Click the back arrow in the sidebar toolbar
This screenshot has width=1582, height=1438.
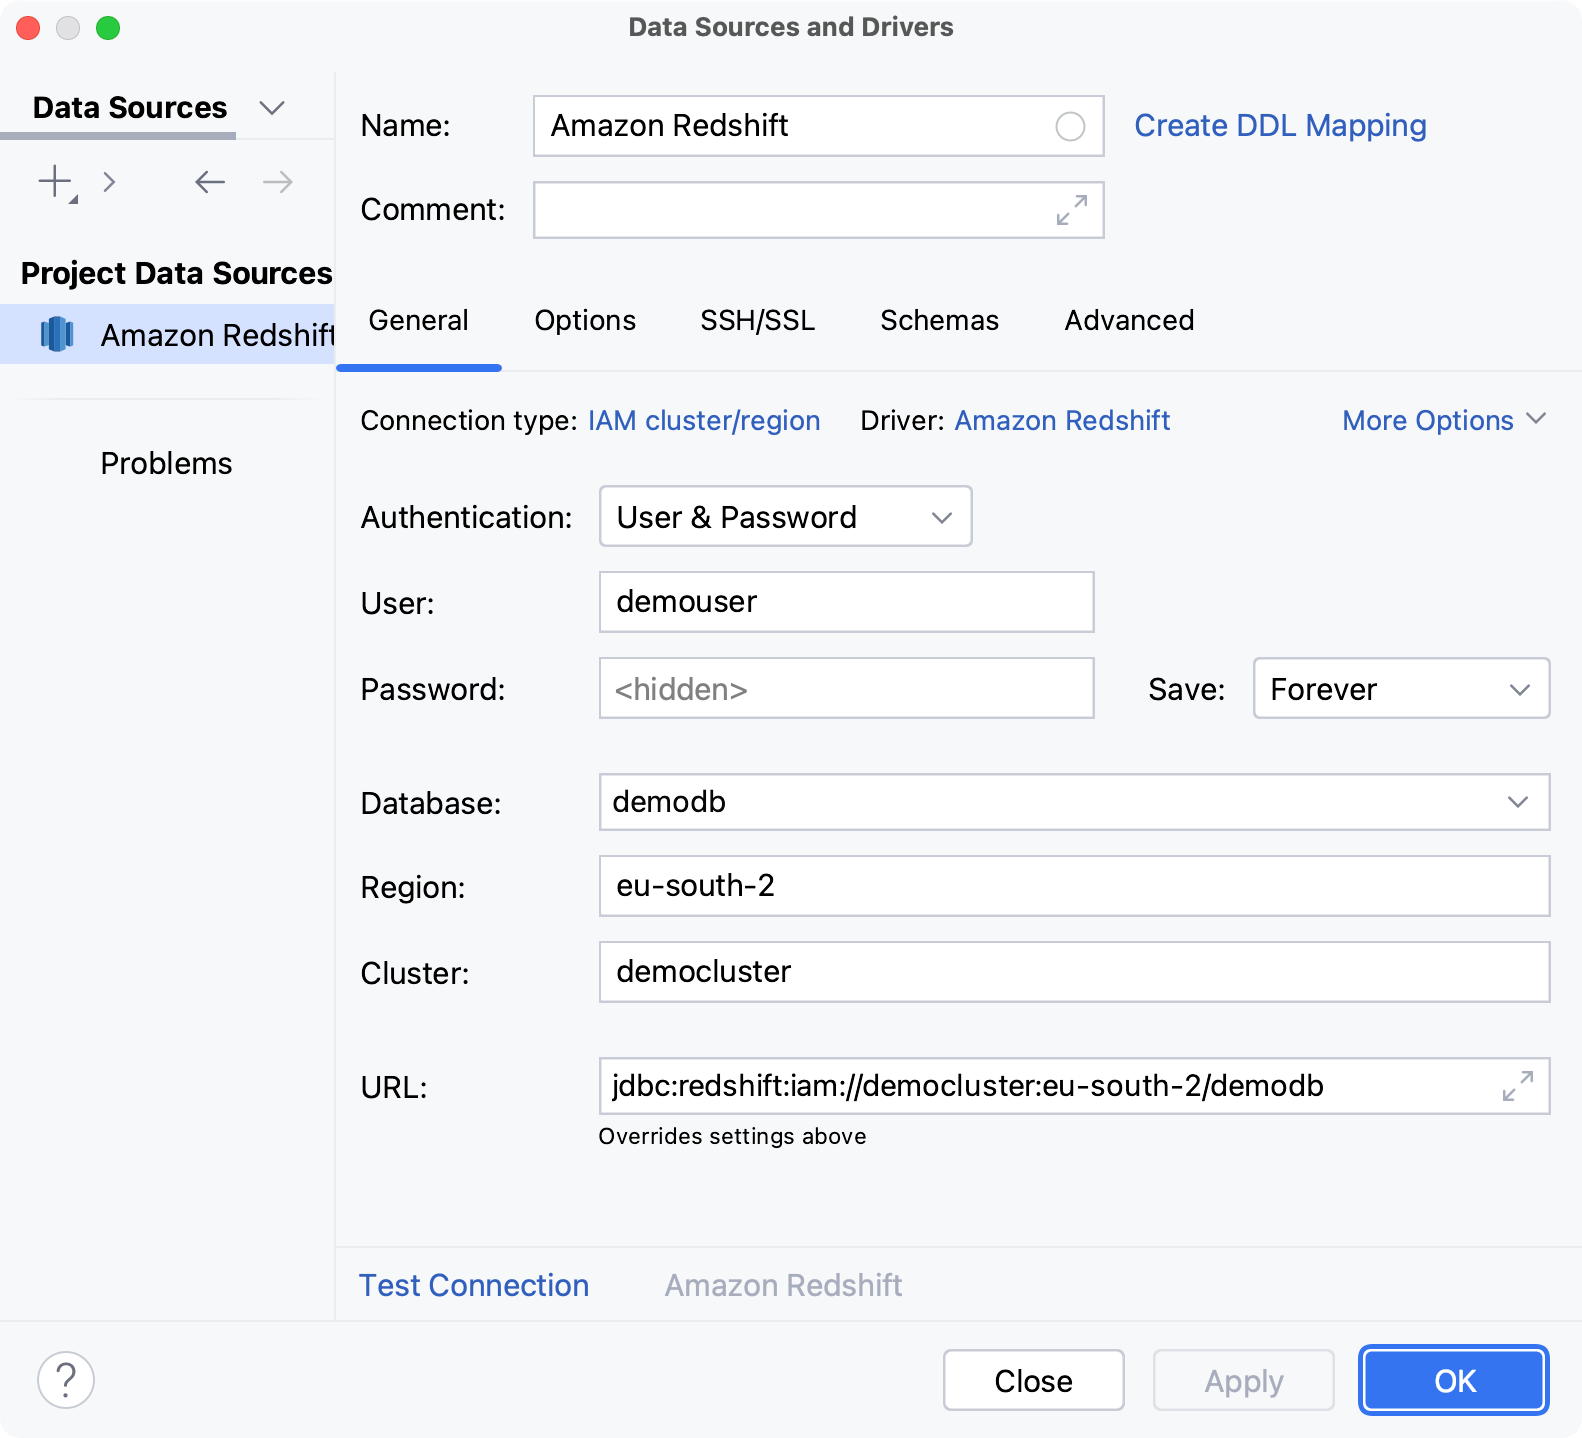tap(210, 182)
